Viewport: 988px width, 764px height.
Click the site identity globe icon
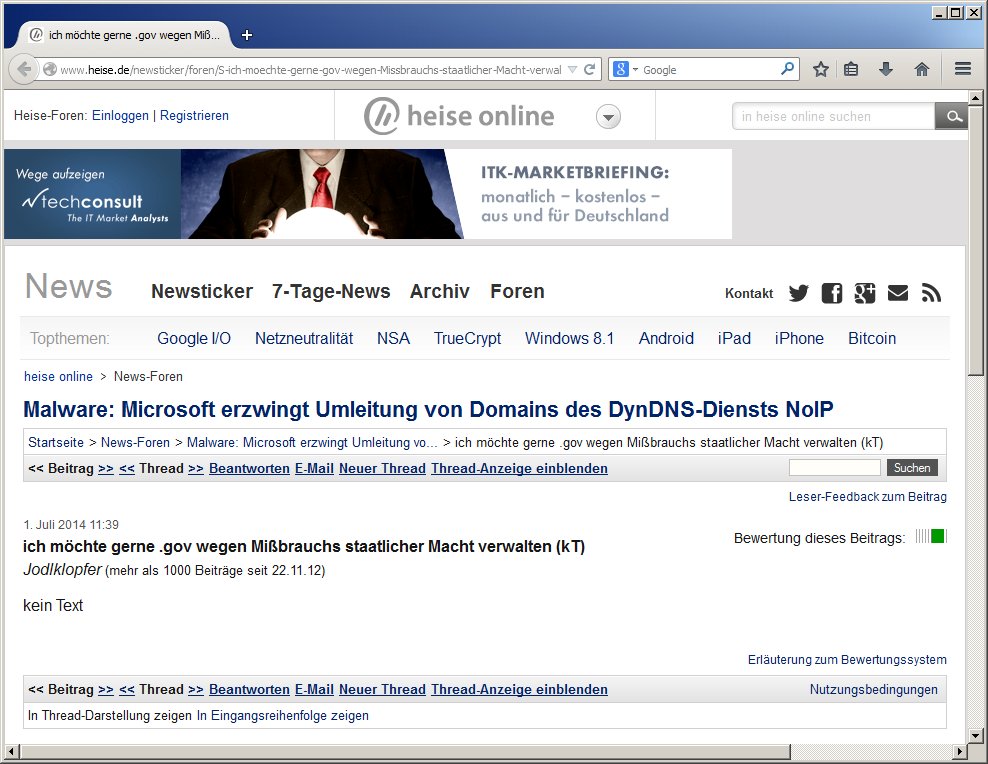(50, 69)
